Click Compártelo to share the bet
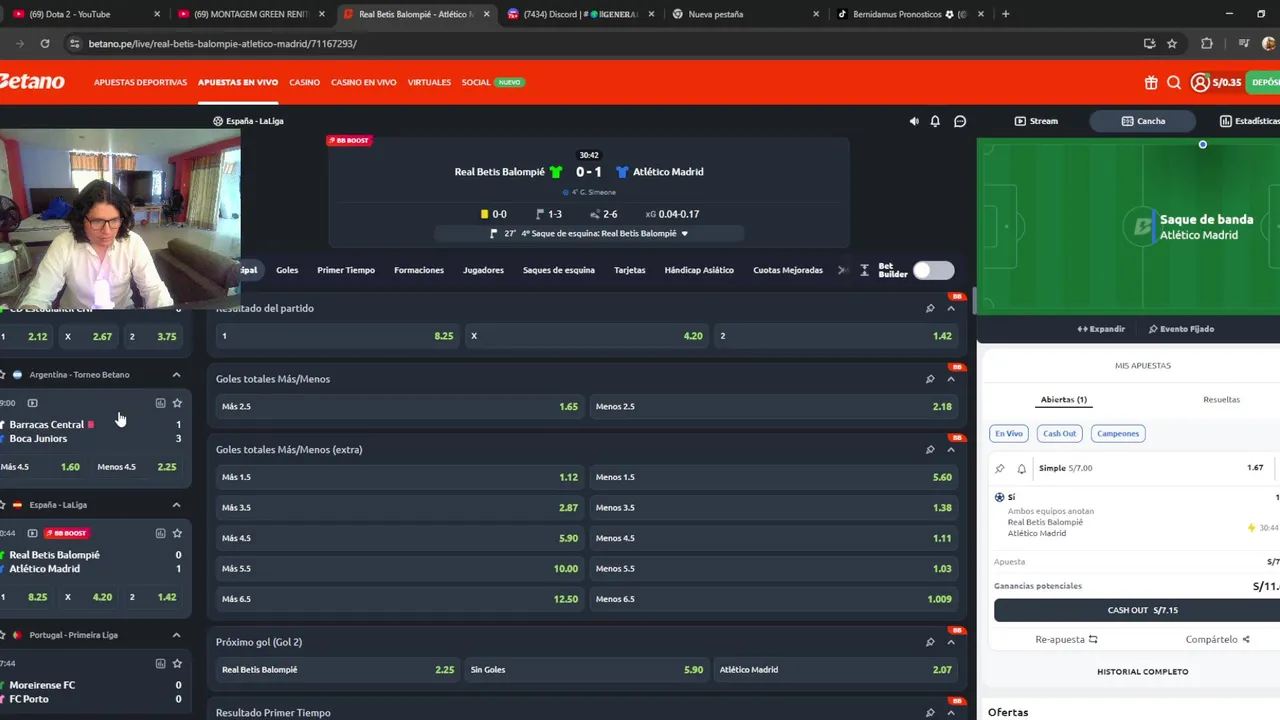 [1217, 639]
